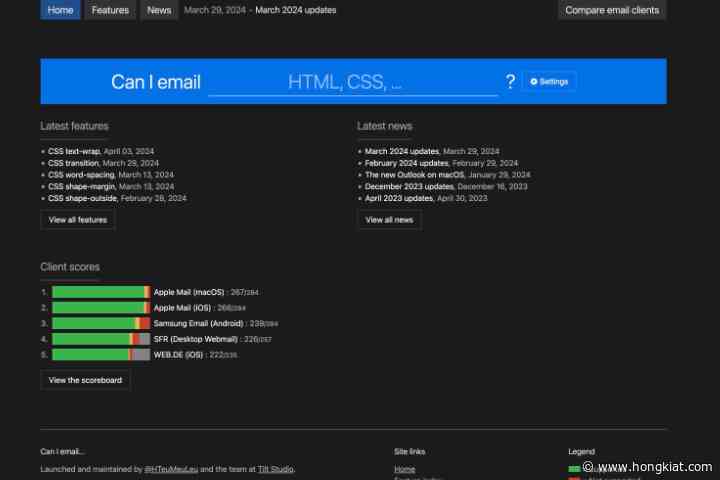
Task: Open CSS shape-margin feature
Action: pyautogui.click(x=82, y=186)
